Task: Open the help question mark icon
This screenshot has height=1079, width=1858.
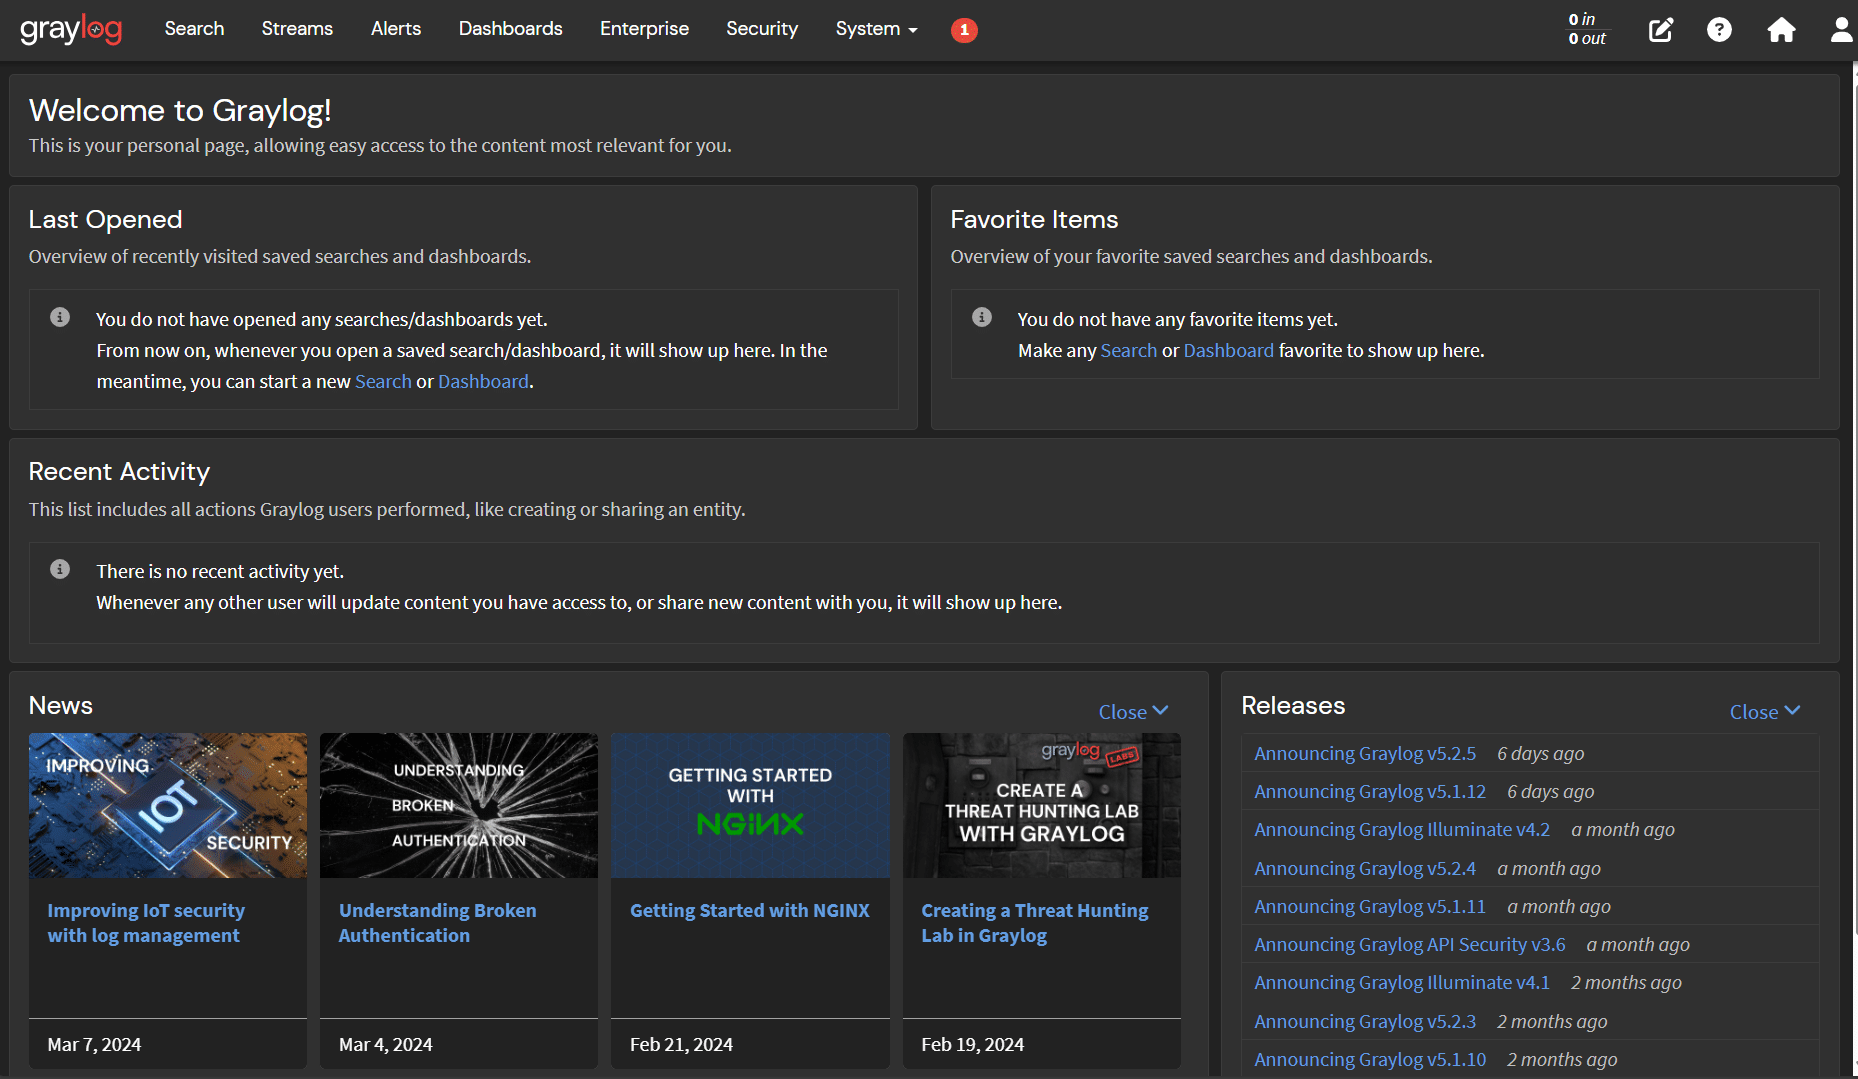Action: point(1719,30)
